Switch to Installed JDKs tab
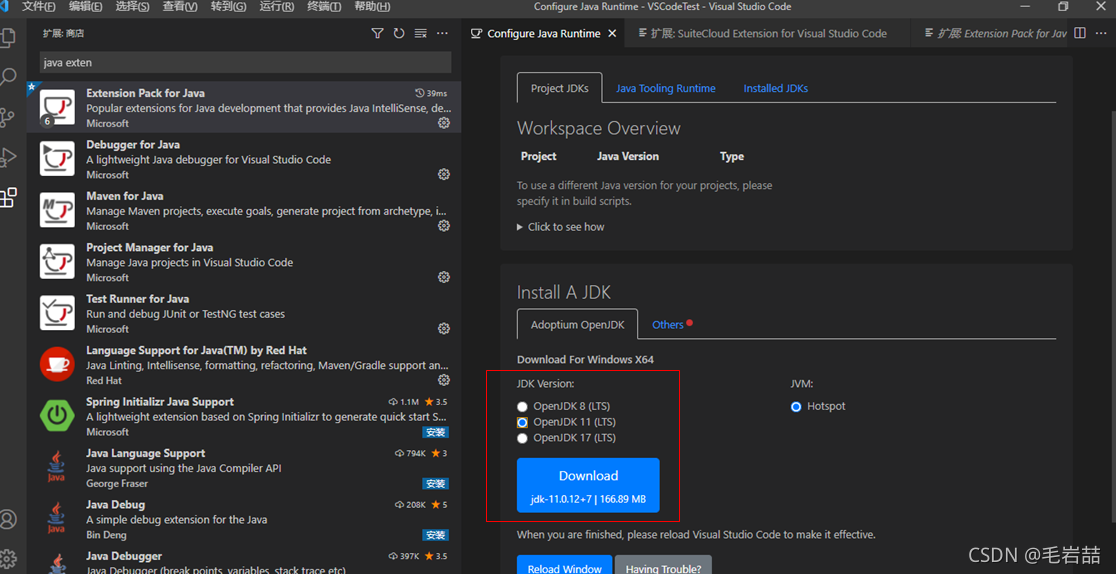This screenshot has width=1116, height=574. [x=776, y=88]
